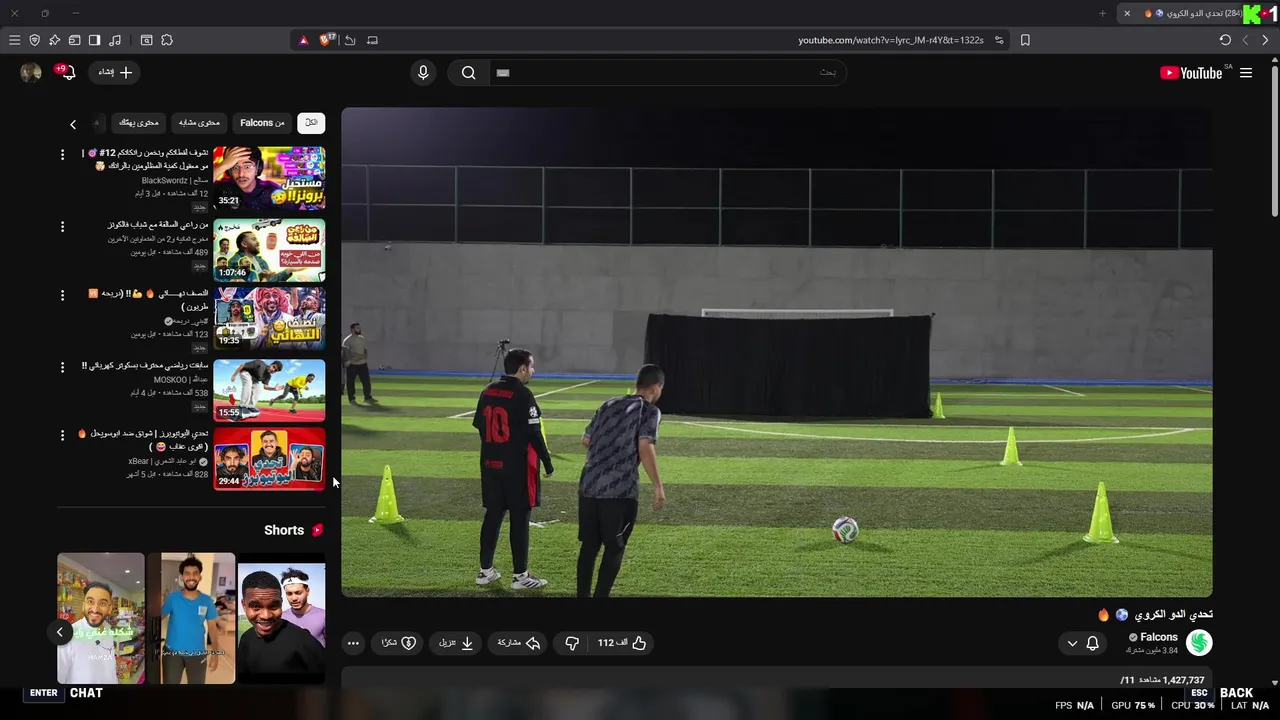Screen dimensions: 1280x720
Task: Toggle the browser sidebar panel icon
Action: pos(94,40)
